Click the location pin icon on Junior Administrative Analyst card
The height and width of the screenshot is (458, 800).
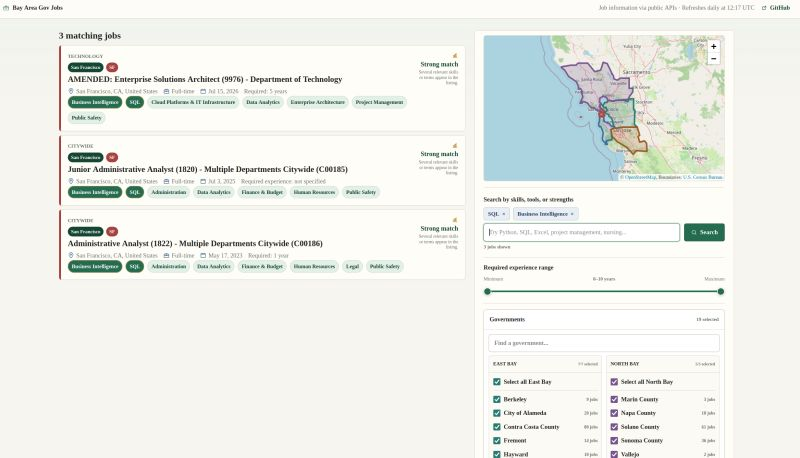(71, 181)
